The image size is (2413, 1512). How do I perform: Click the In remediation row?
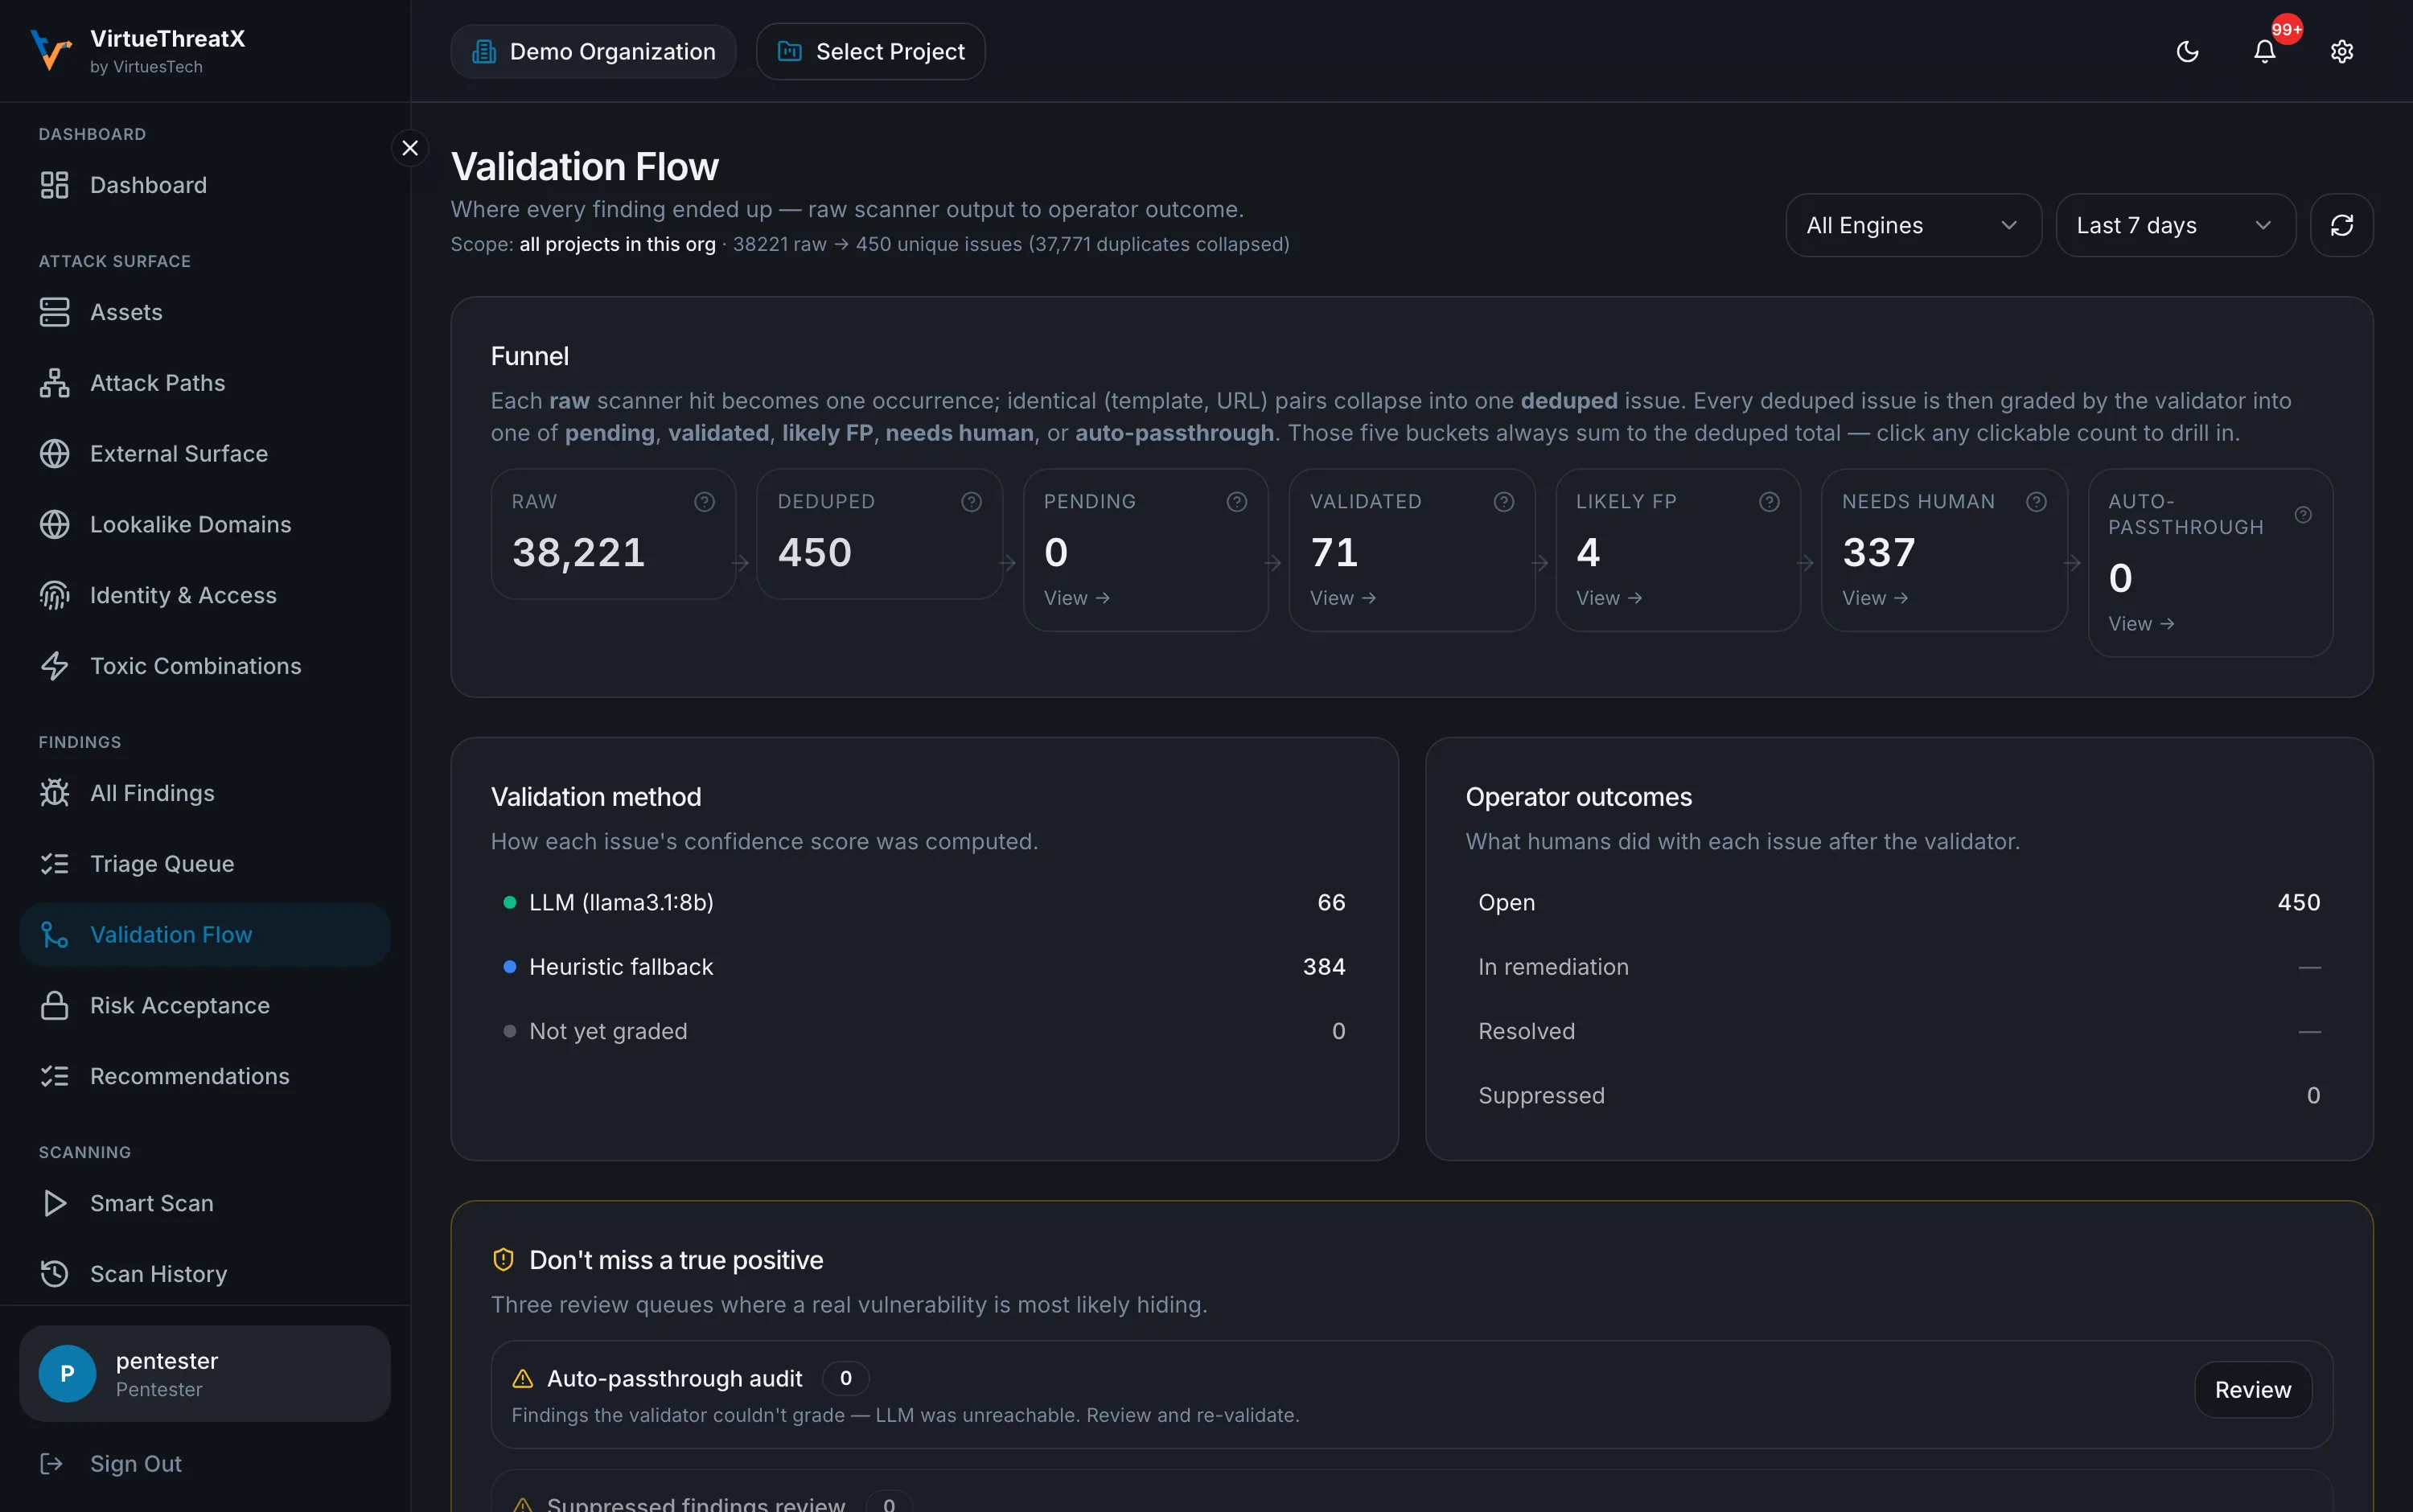tap(1899, 967)
